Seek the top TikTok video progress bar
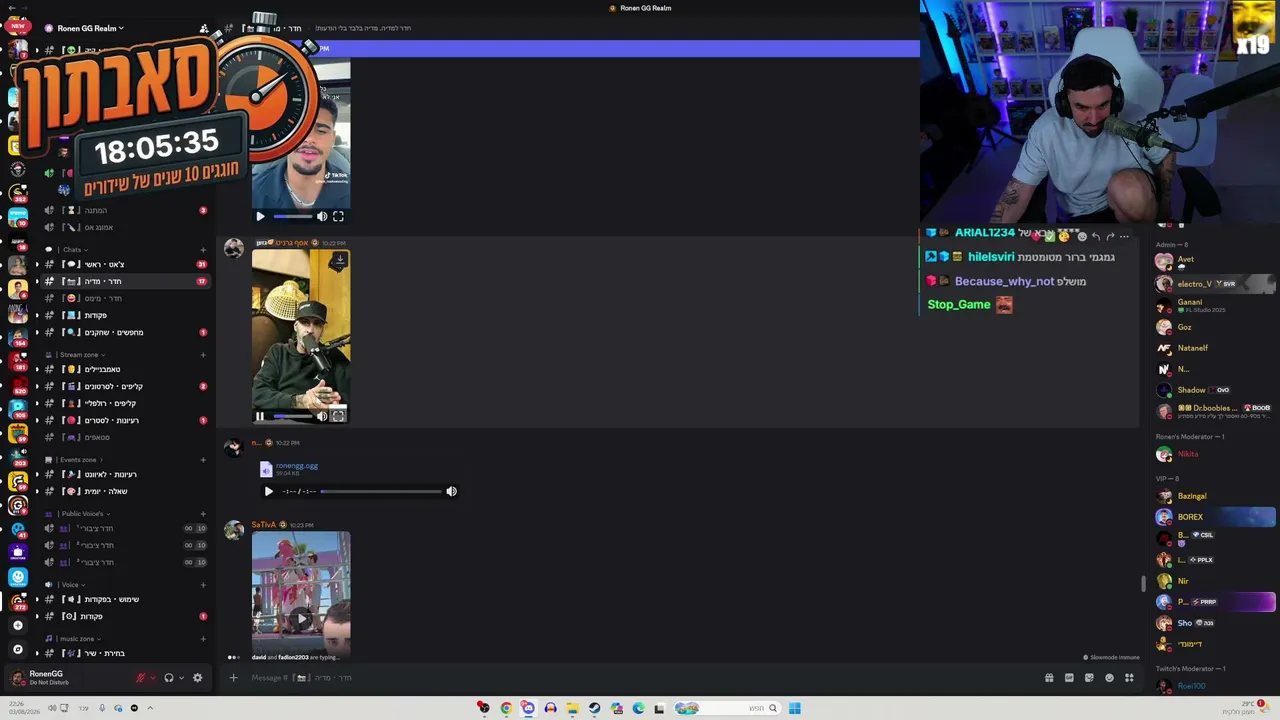Viewport: 1280px width, 720px height. 292,216
